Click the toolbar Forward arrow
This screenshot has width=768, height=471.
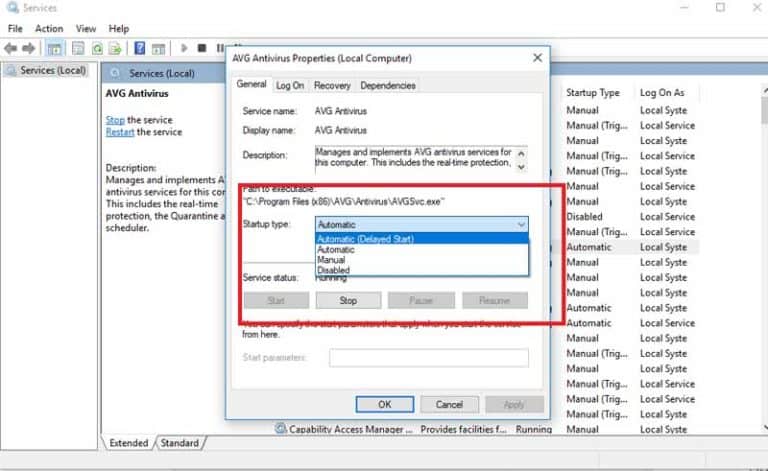click(x=28, y=48)
